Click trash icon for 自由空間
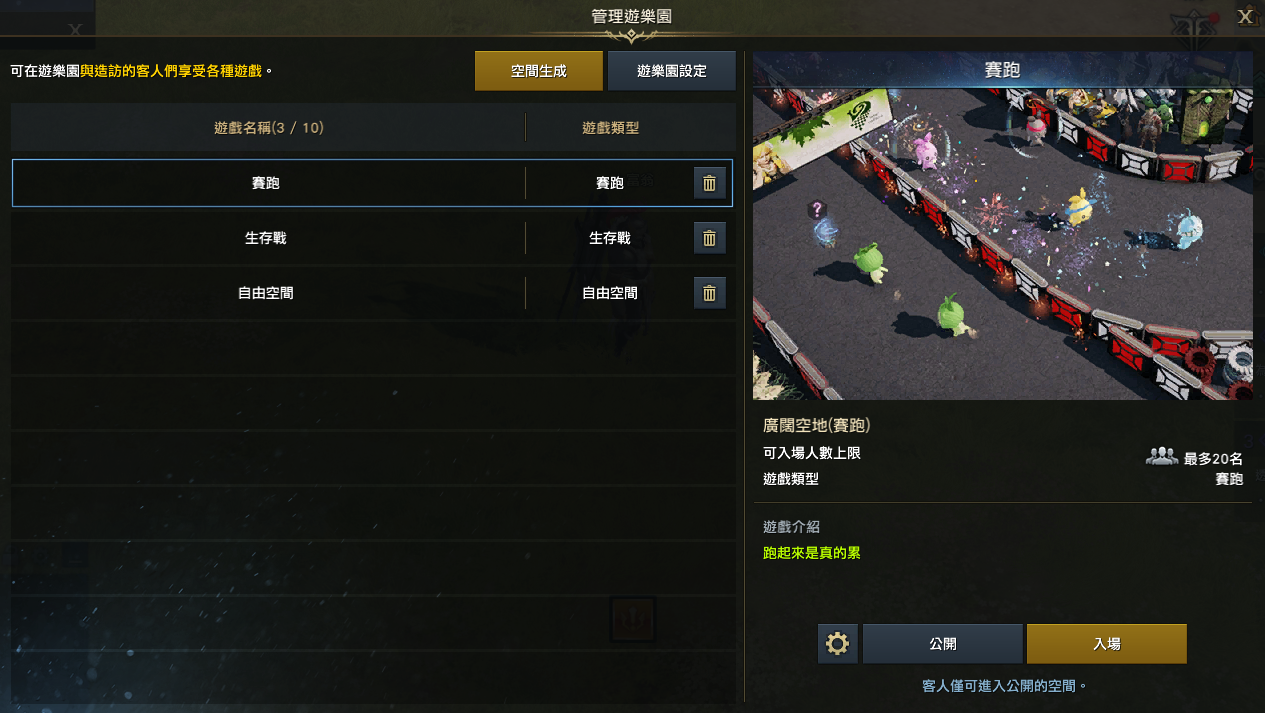The image size is (1265, 713). point(709,293)
